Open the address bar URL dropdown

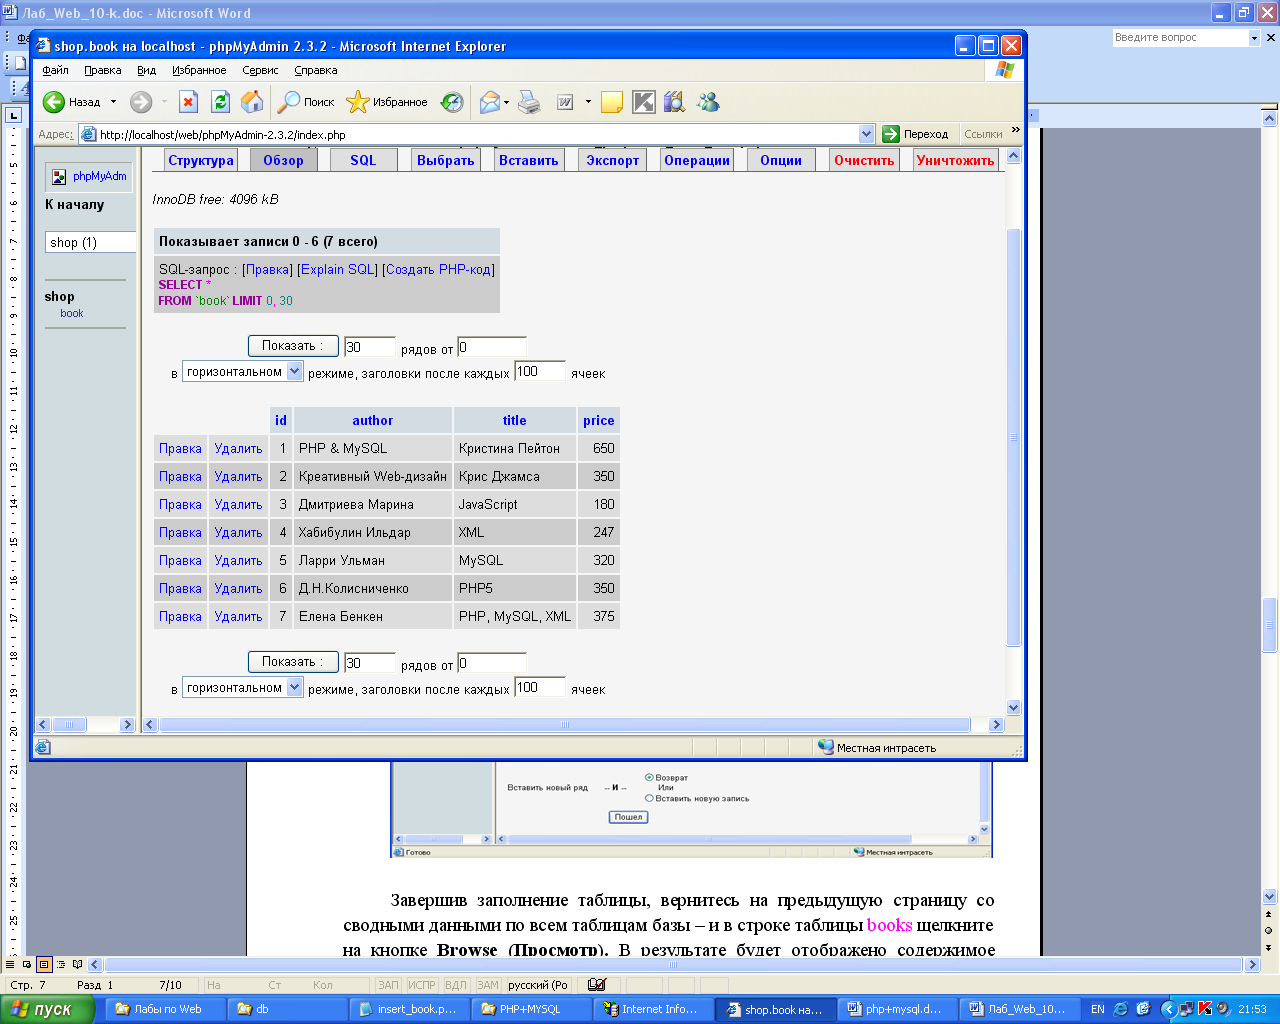point(866,134)
